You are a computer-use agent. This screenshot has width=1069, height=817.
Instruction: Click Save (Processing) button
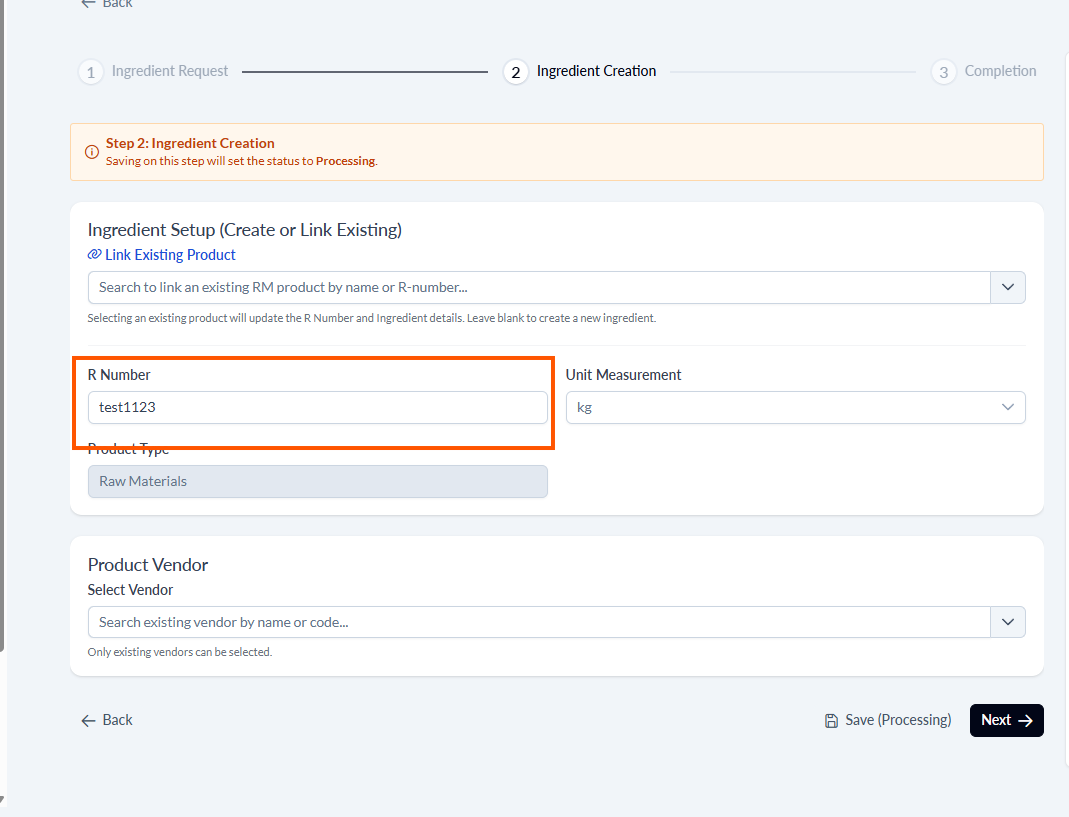[x=888, y=720]
